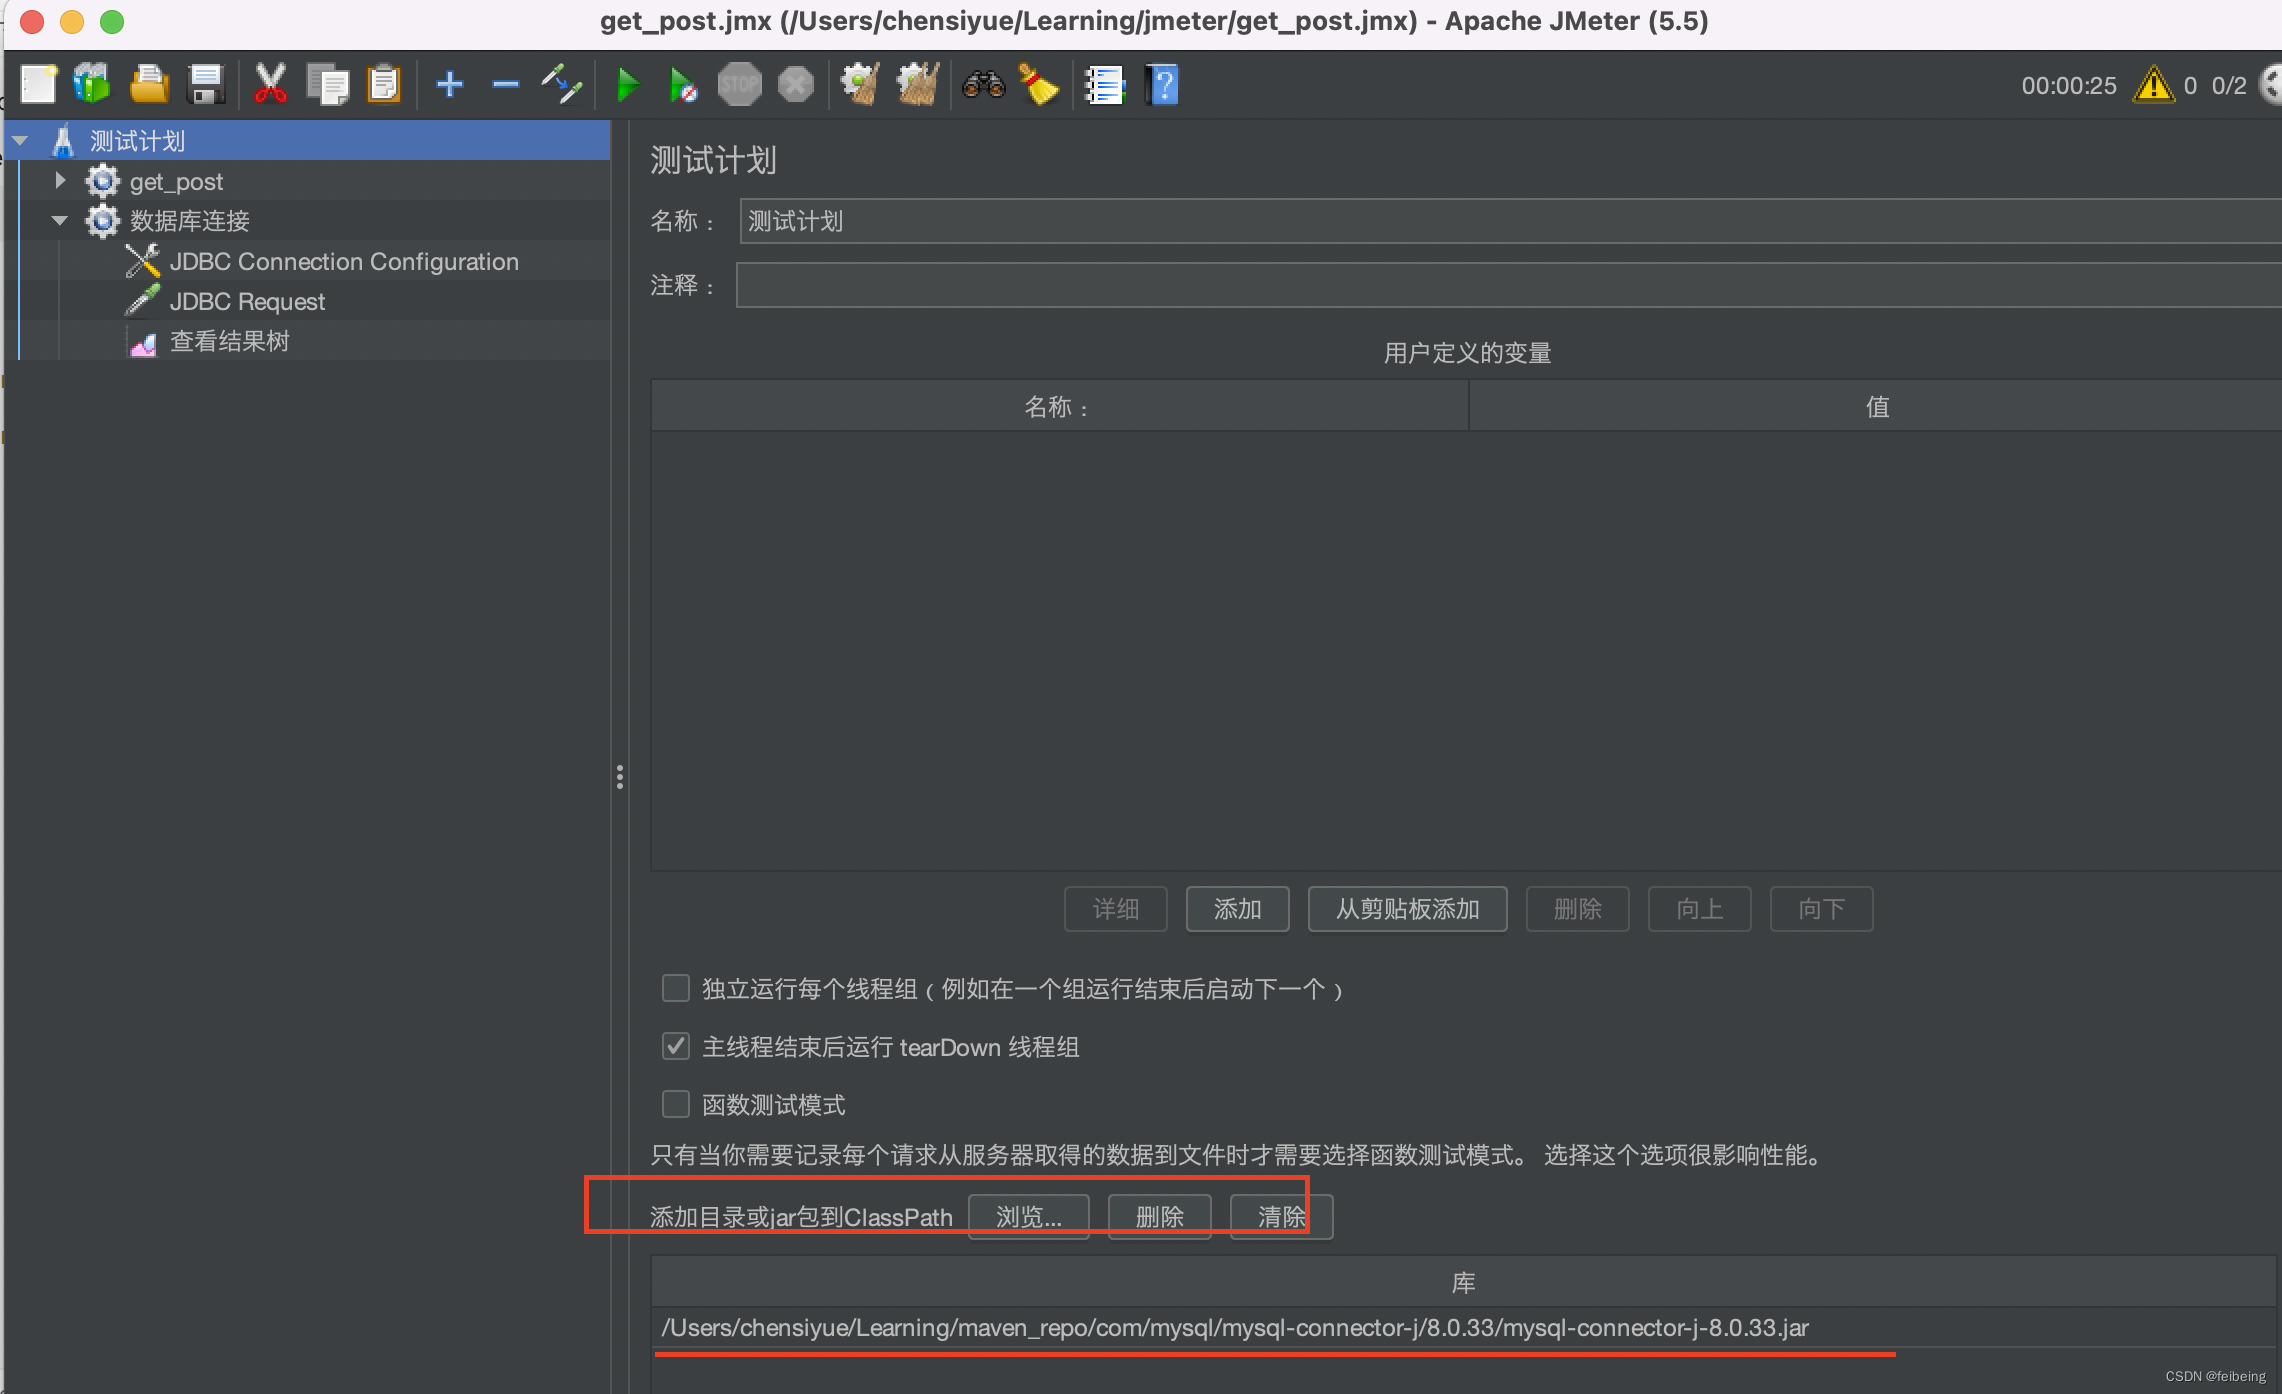The width and height of the screenshot is (2282, 1394).
Task: Click the 00:00:25 elapsed time display
Action: click(2068, 86)
